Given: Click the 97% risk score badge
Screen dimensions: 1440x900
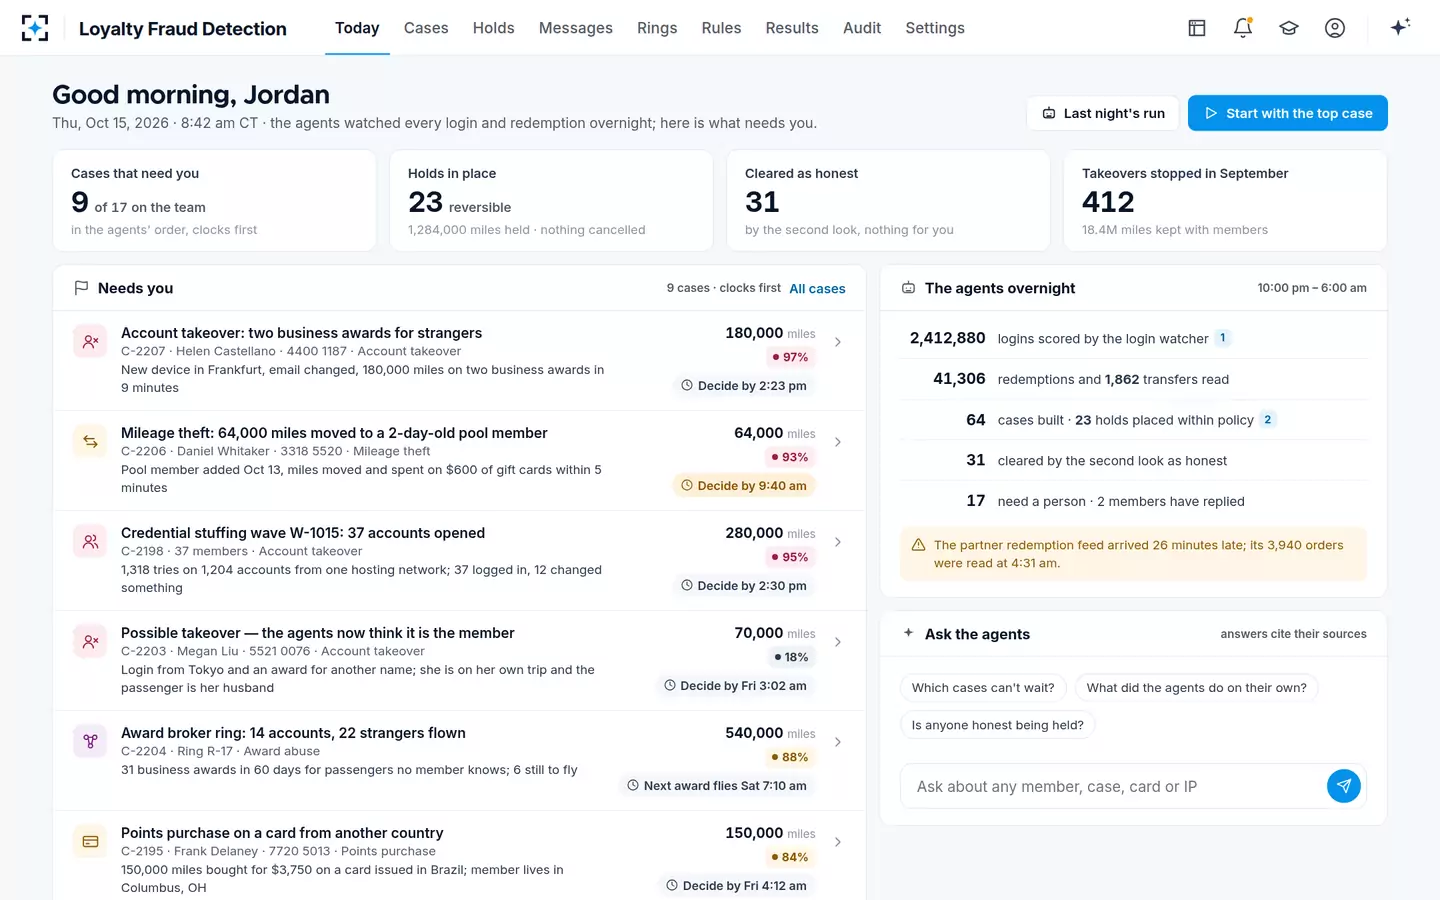Looking at the screenshot, I should click(790, 357).
